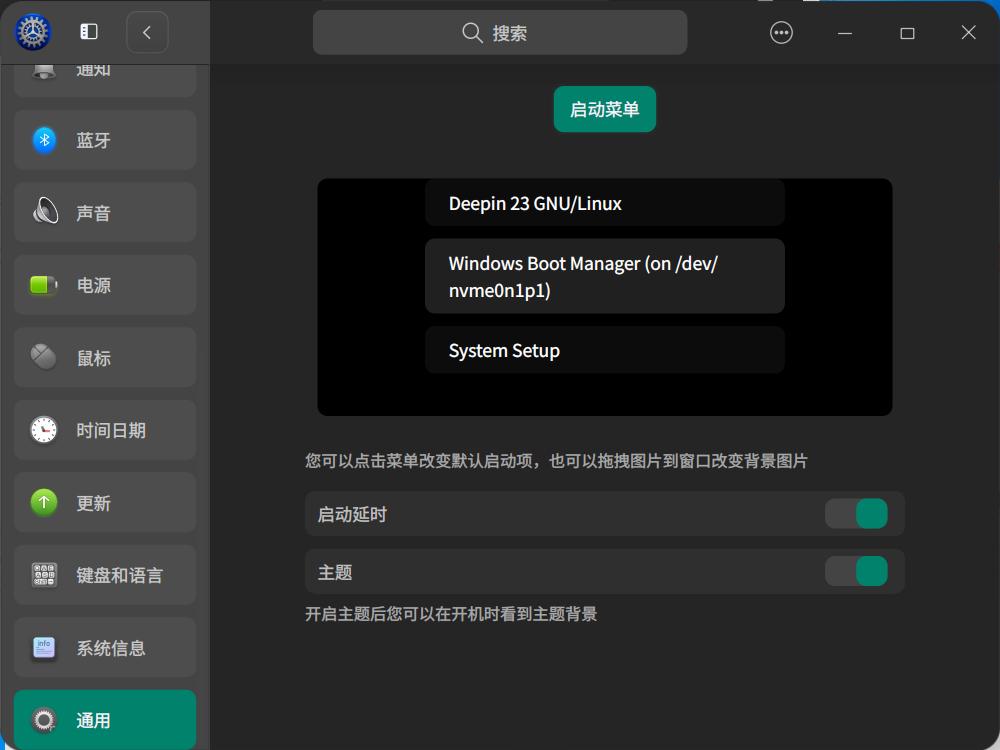Click the back chevron navigation button
Screen dimensions: 1000x750
[147, 32]
